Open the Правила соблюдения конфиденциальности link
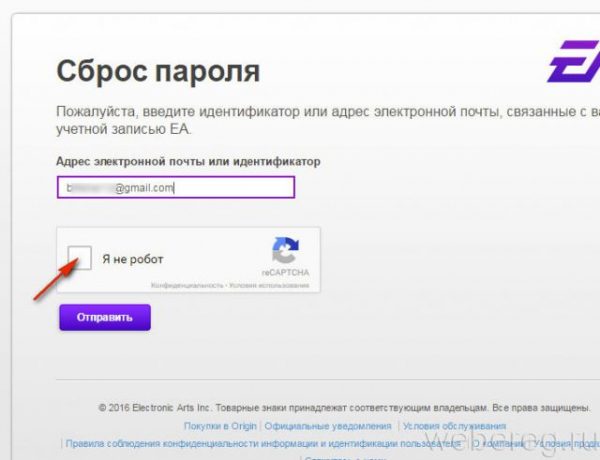Screen dimensions: 600x460 [x=263, y=444]
